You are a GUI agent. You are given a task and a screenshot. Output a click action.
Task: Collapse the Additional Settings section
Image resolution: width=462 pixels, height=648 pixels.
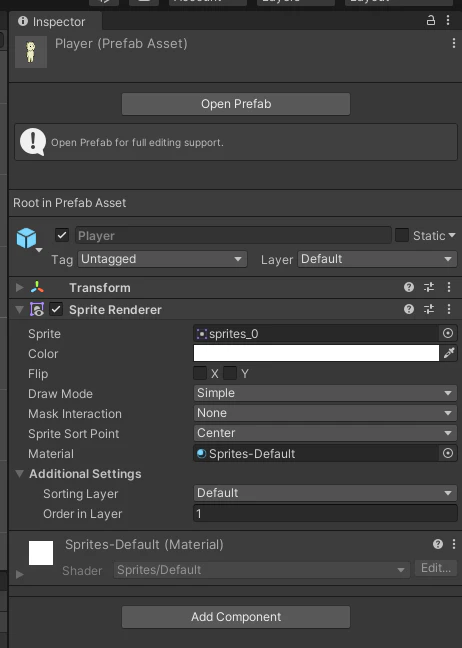tap(19, 474)
